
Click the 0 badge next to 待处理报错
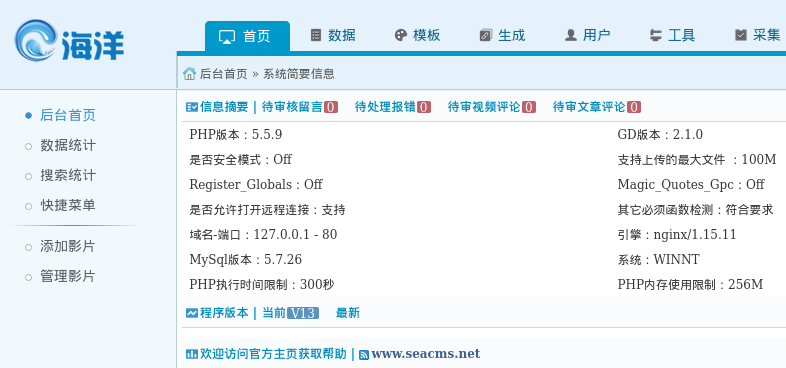(424, 107)
